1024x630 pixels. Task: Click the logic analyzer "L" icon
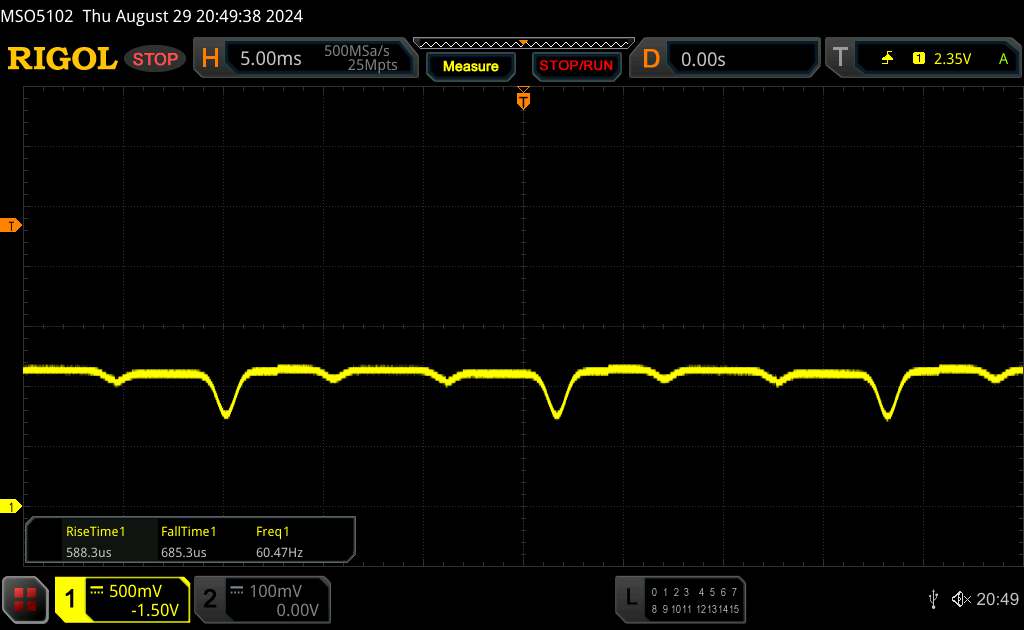click(x=631, y=598)
